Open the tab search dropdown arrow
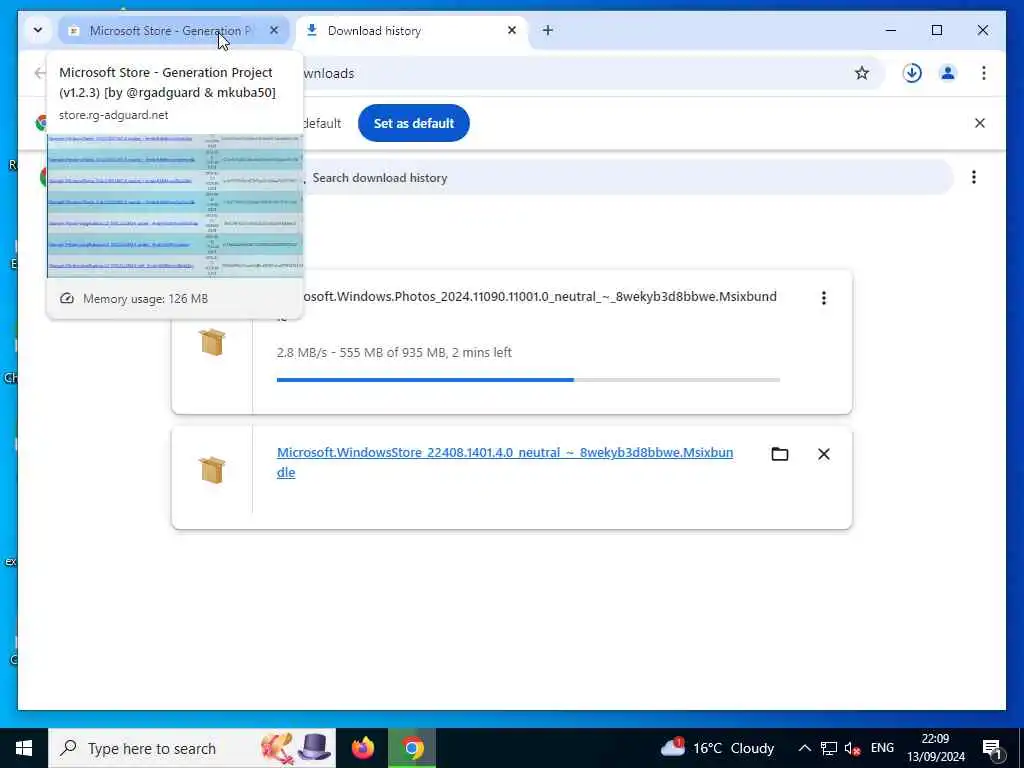This screenshot has width=1024, height=768. pos(38,30)
